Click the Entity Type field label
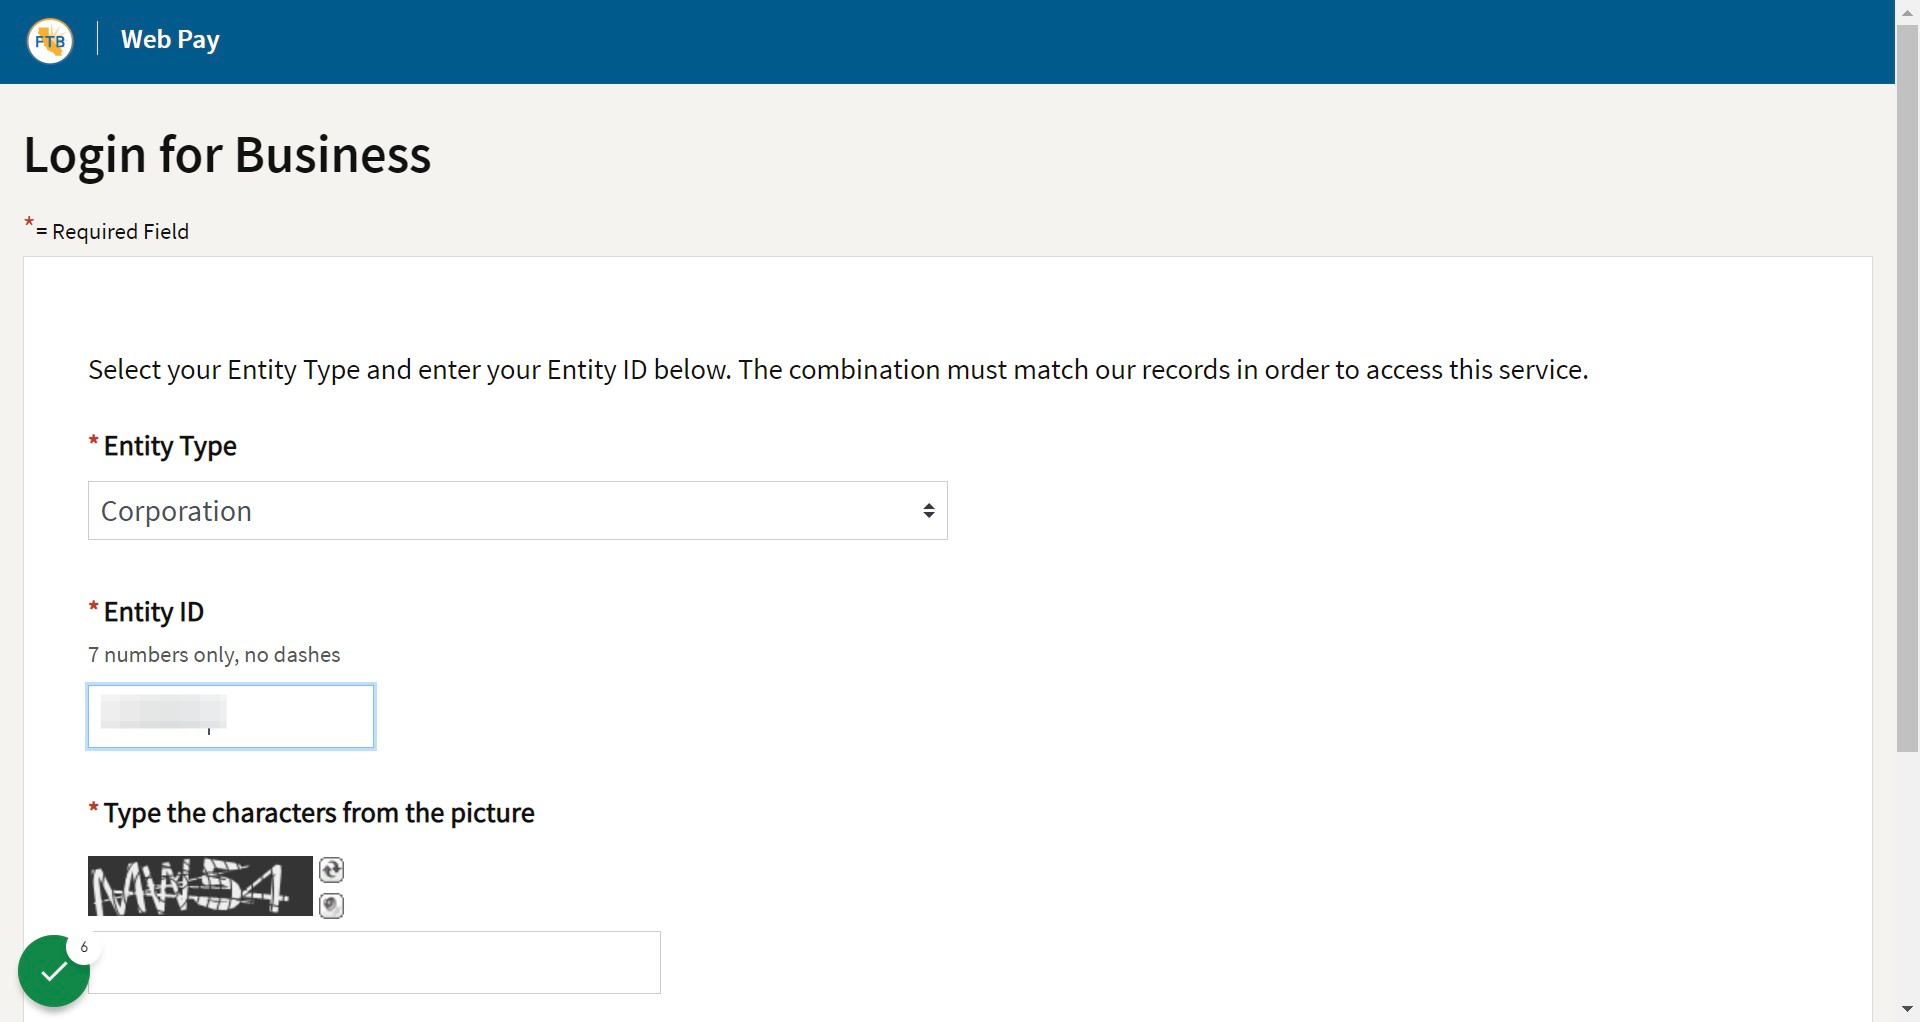This screenshot has height=1022, width=1920. 170,446
